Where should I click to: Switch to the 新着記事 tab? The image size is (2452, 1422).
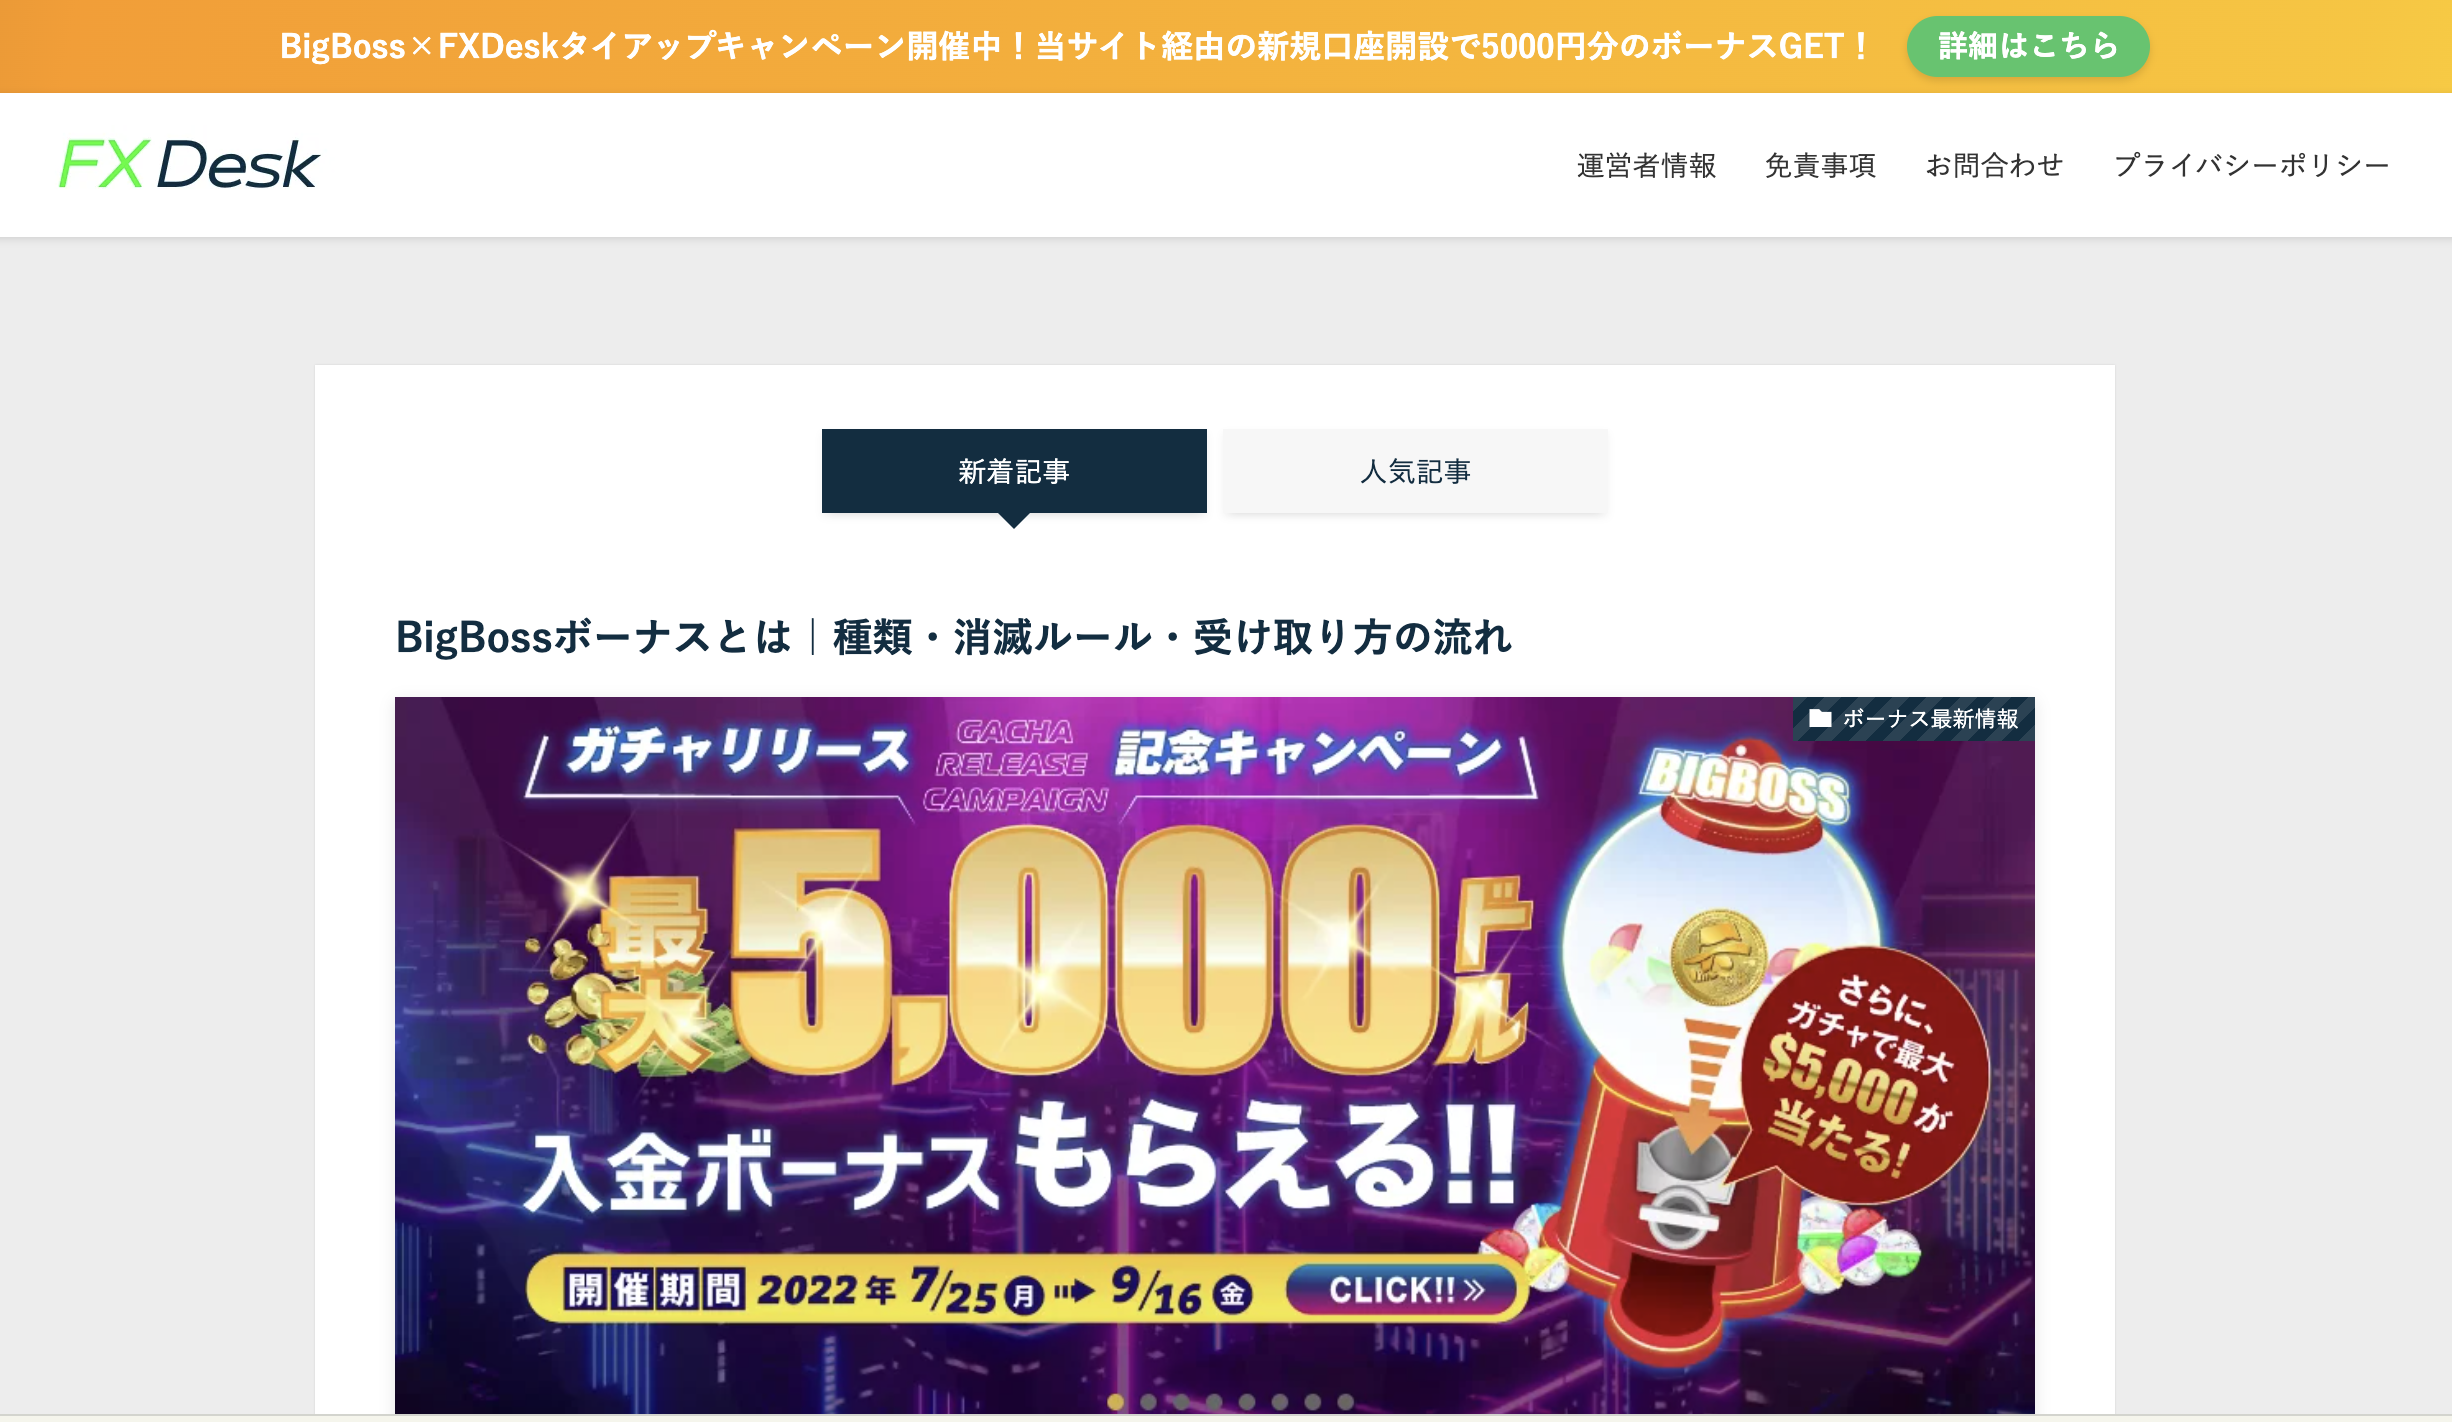1014,471
